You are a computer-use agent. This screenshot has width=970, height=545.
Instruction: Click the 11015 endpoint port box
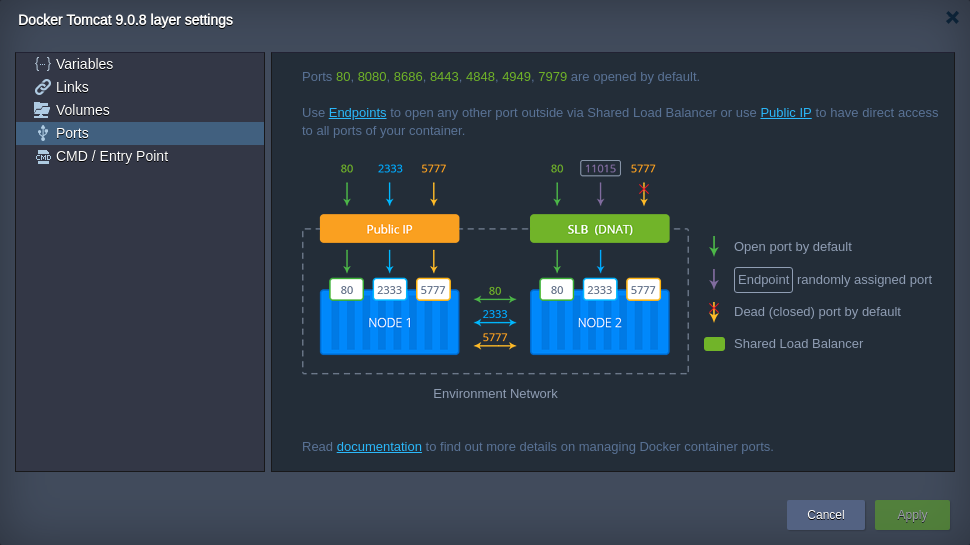(600, 168)
